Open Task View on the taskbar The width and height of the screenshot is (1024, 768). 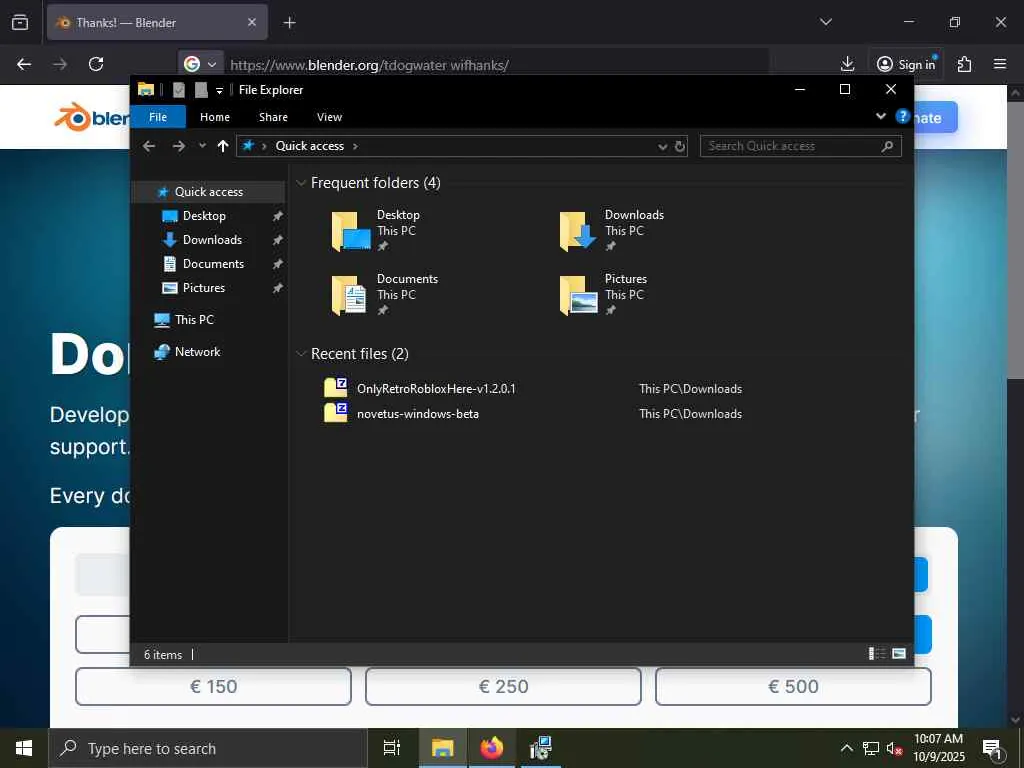(x=392, y=748)
